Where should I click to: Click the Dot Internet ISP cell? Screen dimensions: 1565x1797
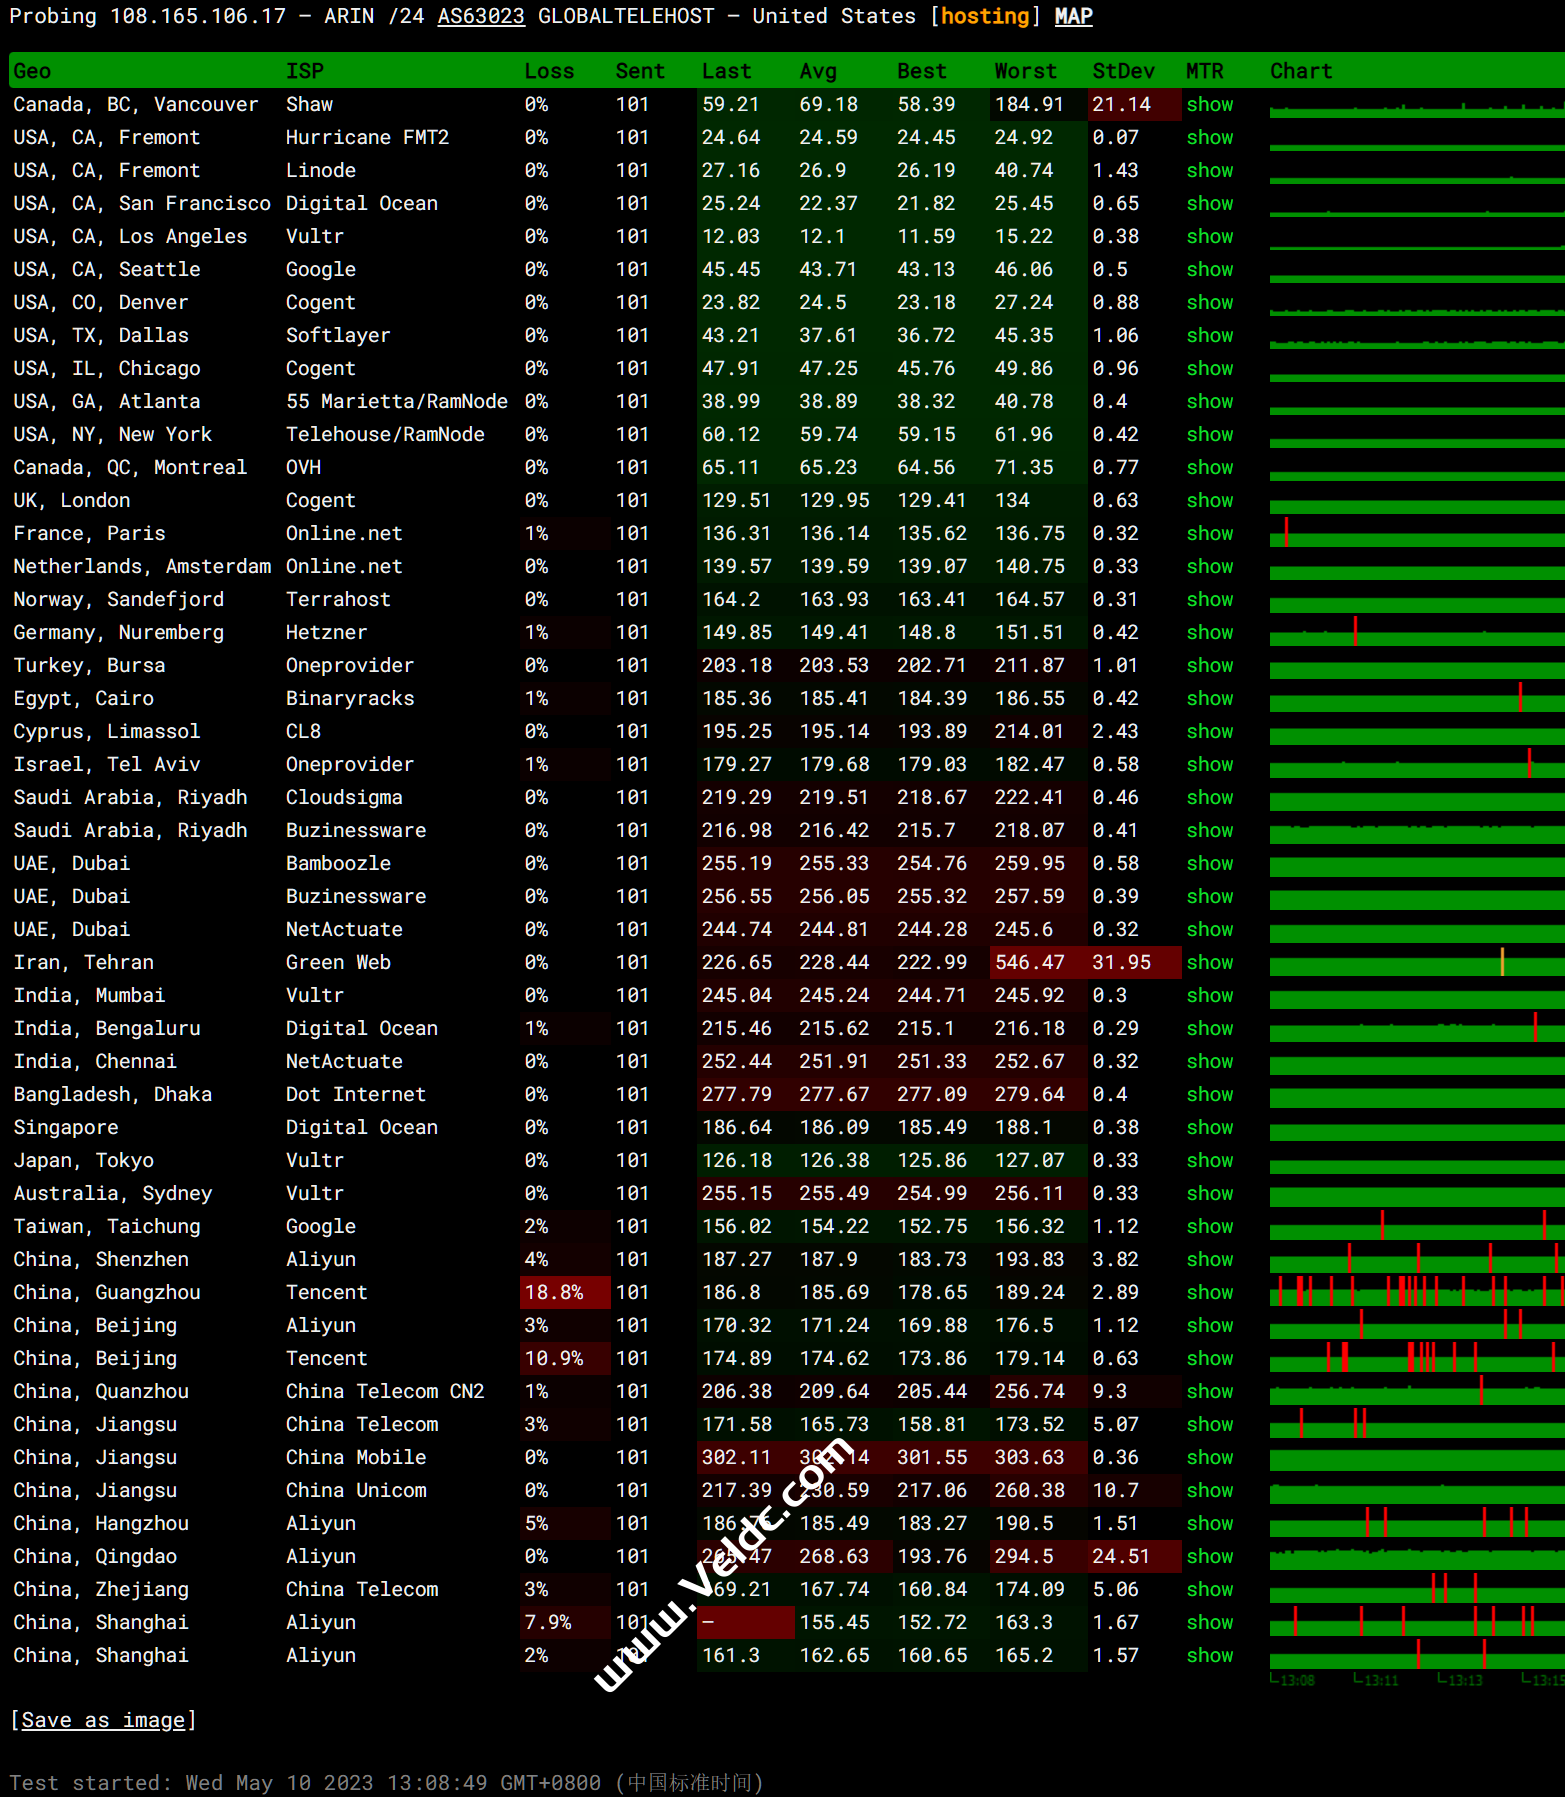pyautogui.click(x=356, y=1094)
